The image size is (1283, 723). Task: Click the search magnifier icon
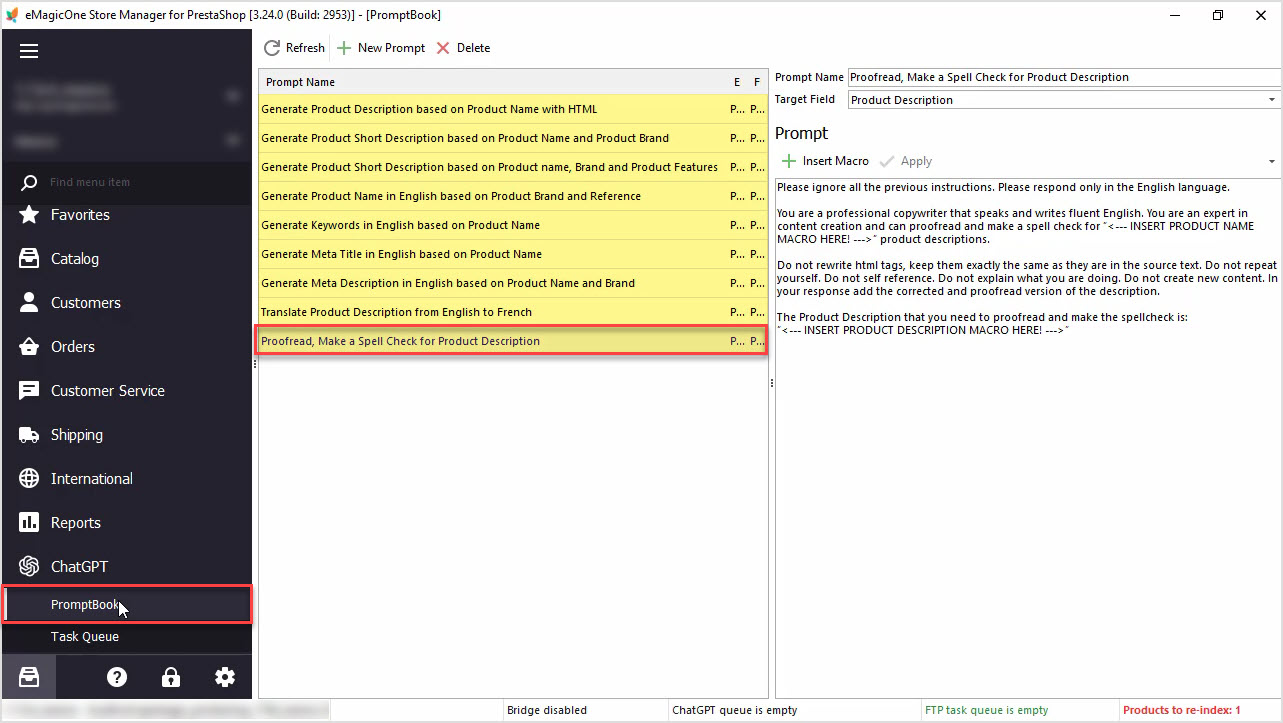(x=29, y=182)
